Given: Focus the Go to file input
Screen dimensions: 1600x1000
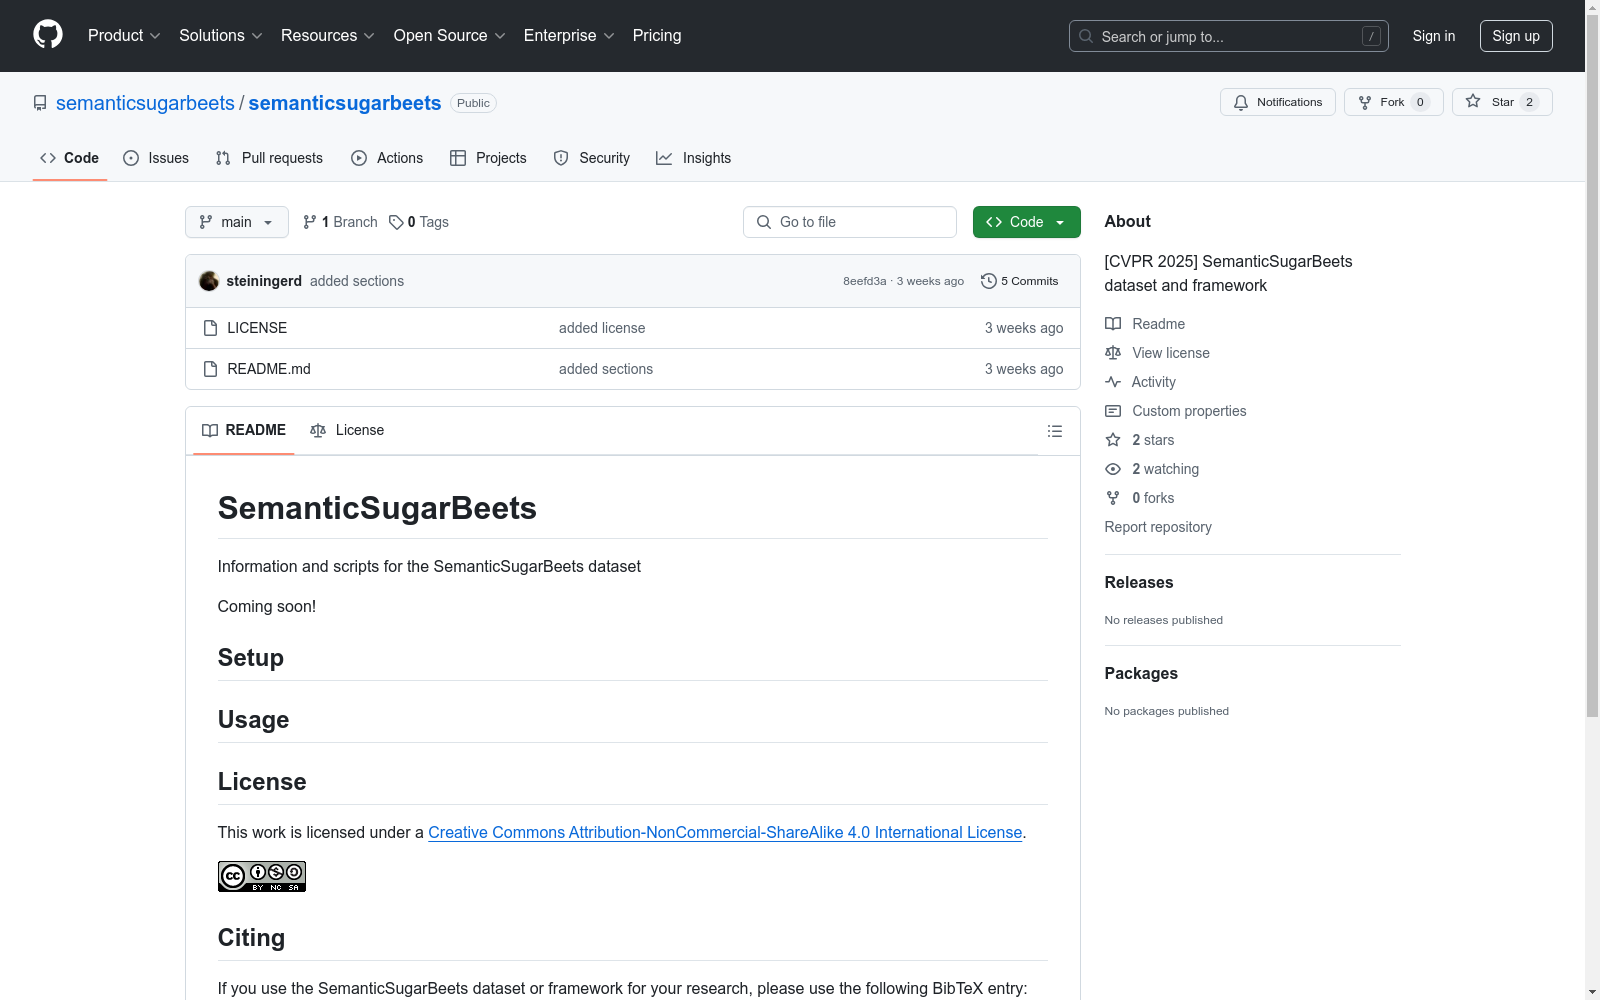Looking at the screenshot, I should coord(850,222).
